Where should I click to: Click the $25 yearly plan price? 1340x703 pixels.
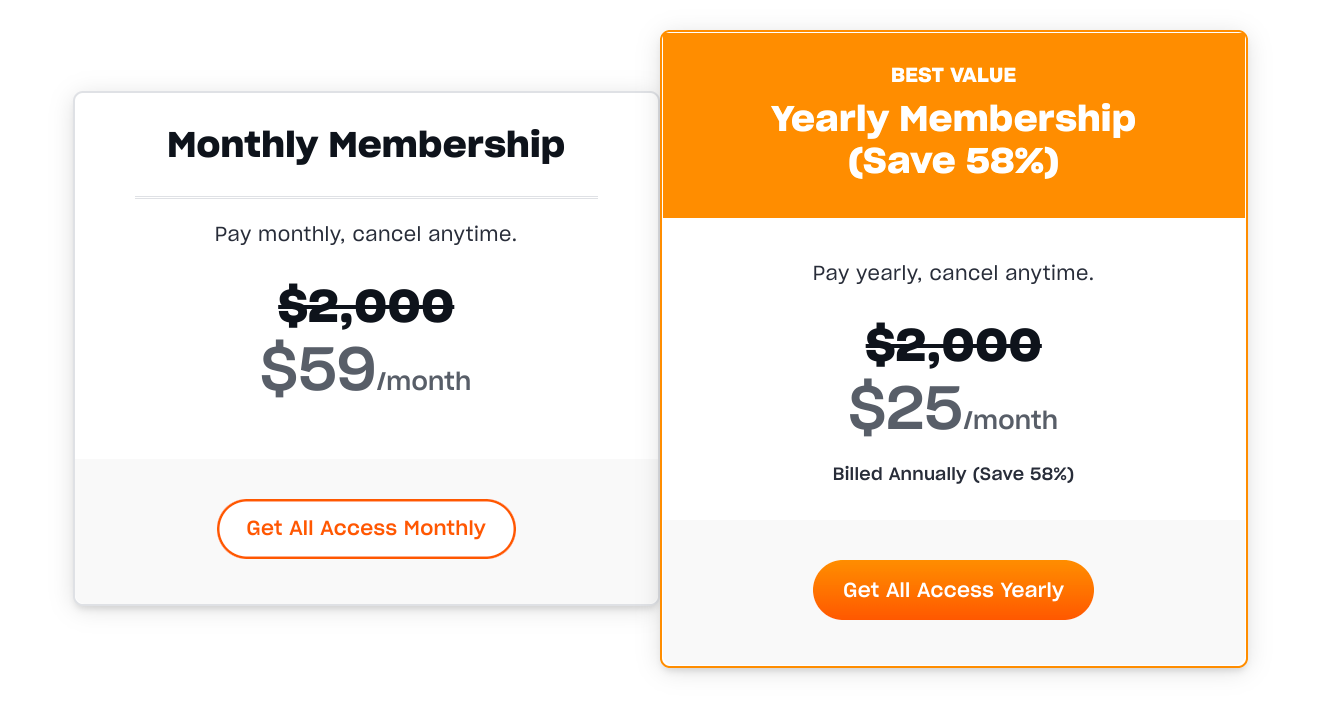point(906,409)
